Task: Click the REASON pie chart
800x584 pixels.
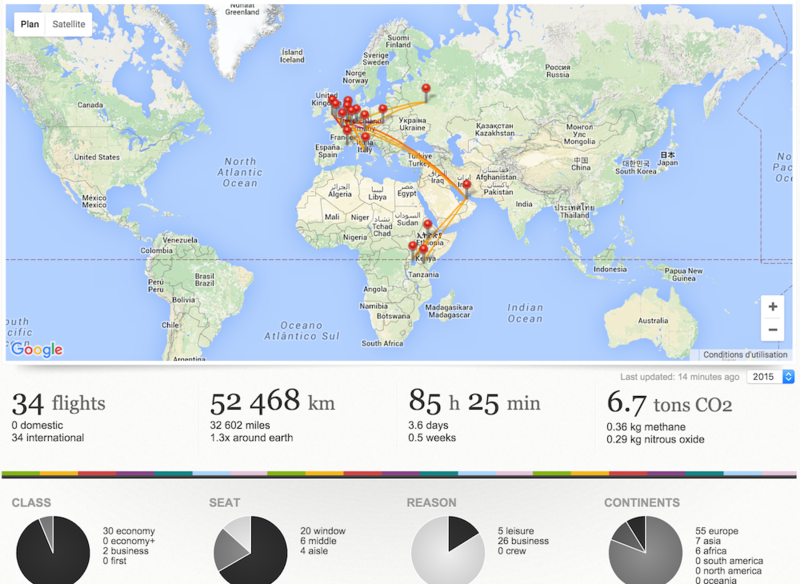Action: point(448,551)
